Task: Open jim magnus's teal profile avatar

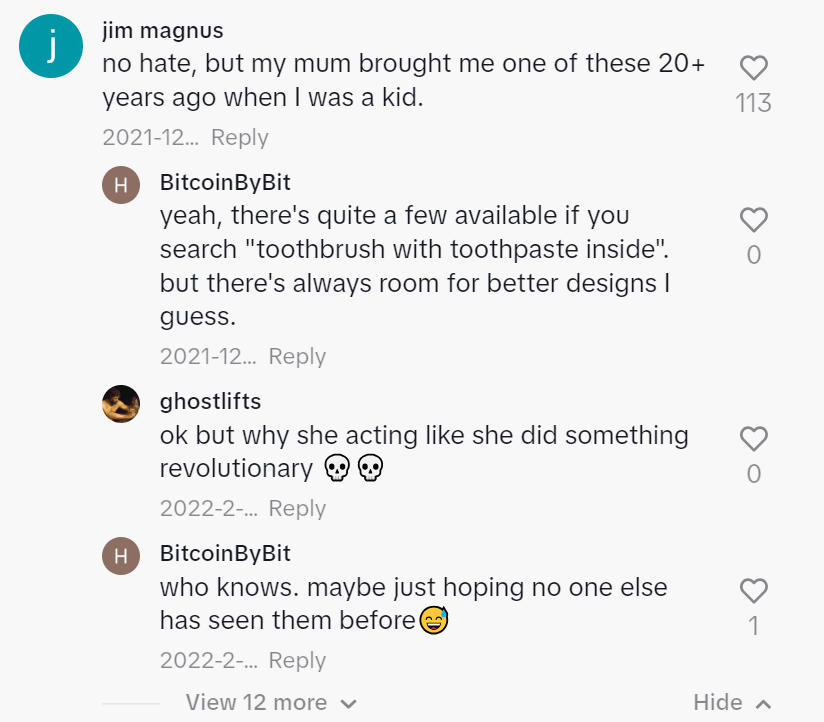Action: click(50, 48)
